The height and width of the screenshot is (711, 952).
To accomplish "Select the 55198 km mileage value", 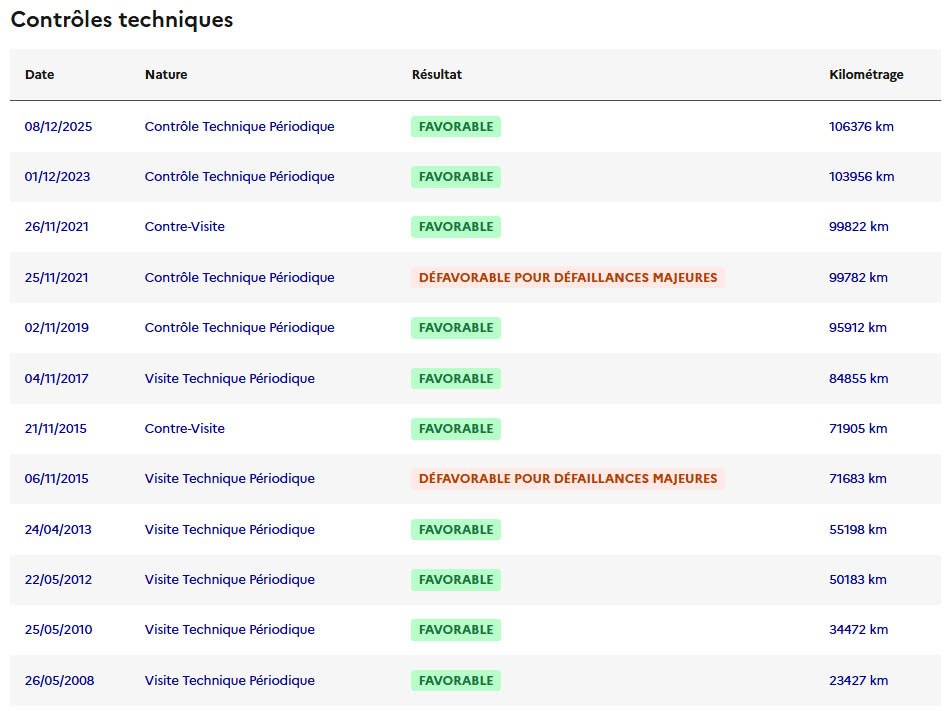I will (x=858, y=530).
